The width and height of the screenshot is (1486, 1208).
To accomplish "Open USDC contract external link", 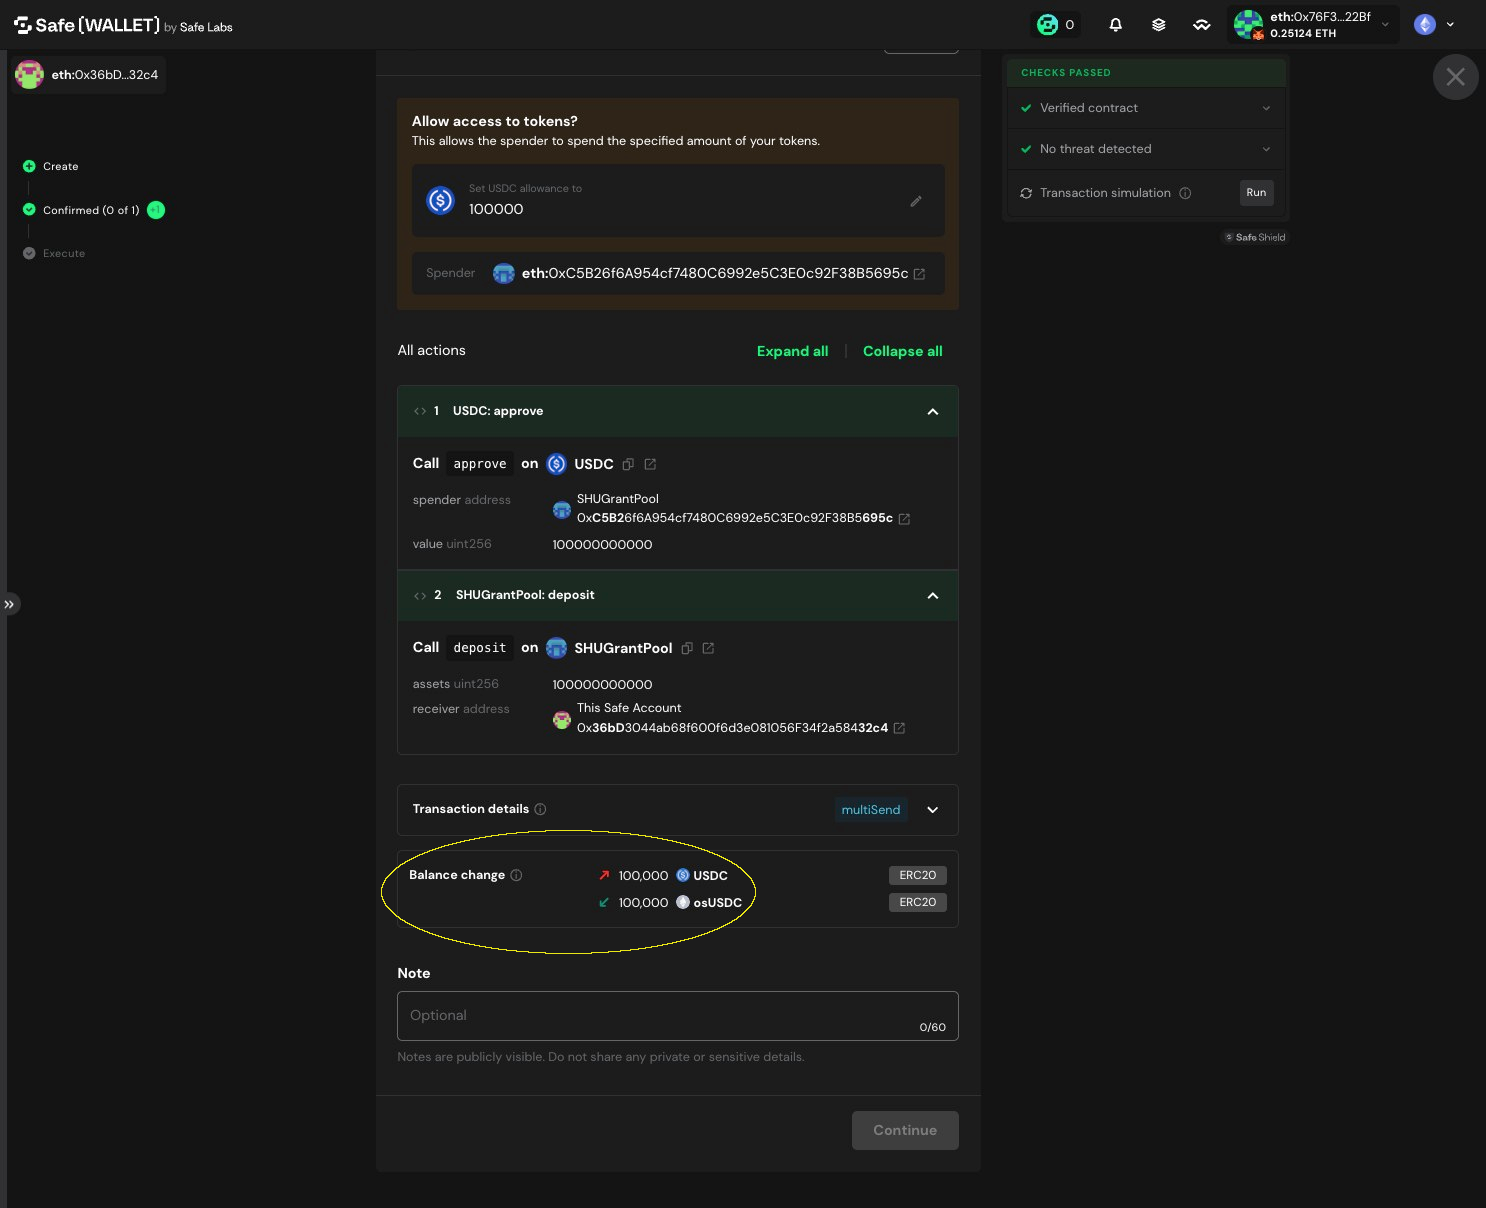I will 650,464.
